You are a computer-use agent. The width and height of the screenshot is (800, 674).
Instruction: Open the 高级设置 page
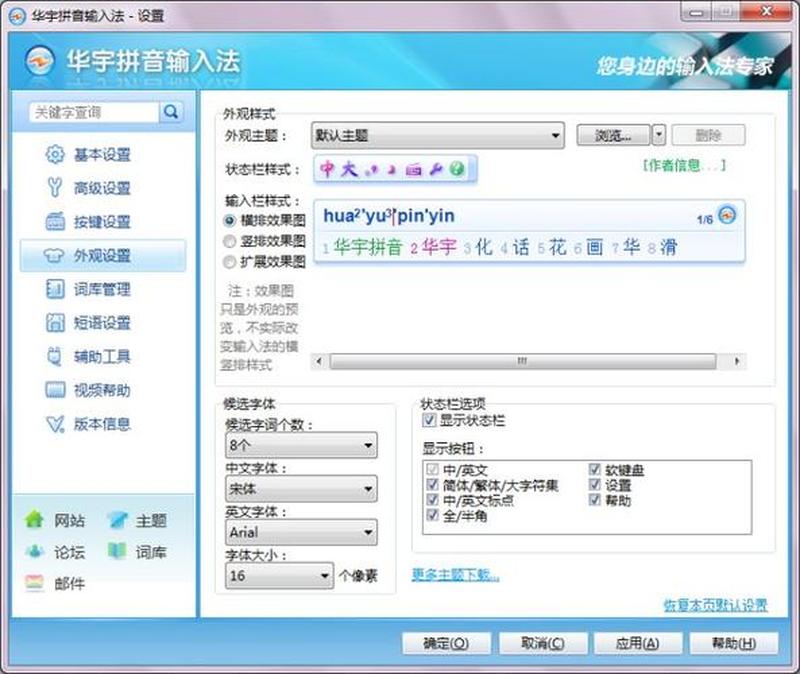pyautogui.click(x=103, y=188)
